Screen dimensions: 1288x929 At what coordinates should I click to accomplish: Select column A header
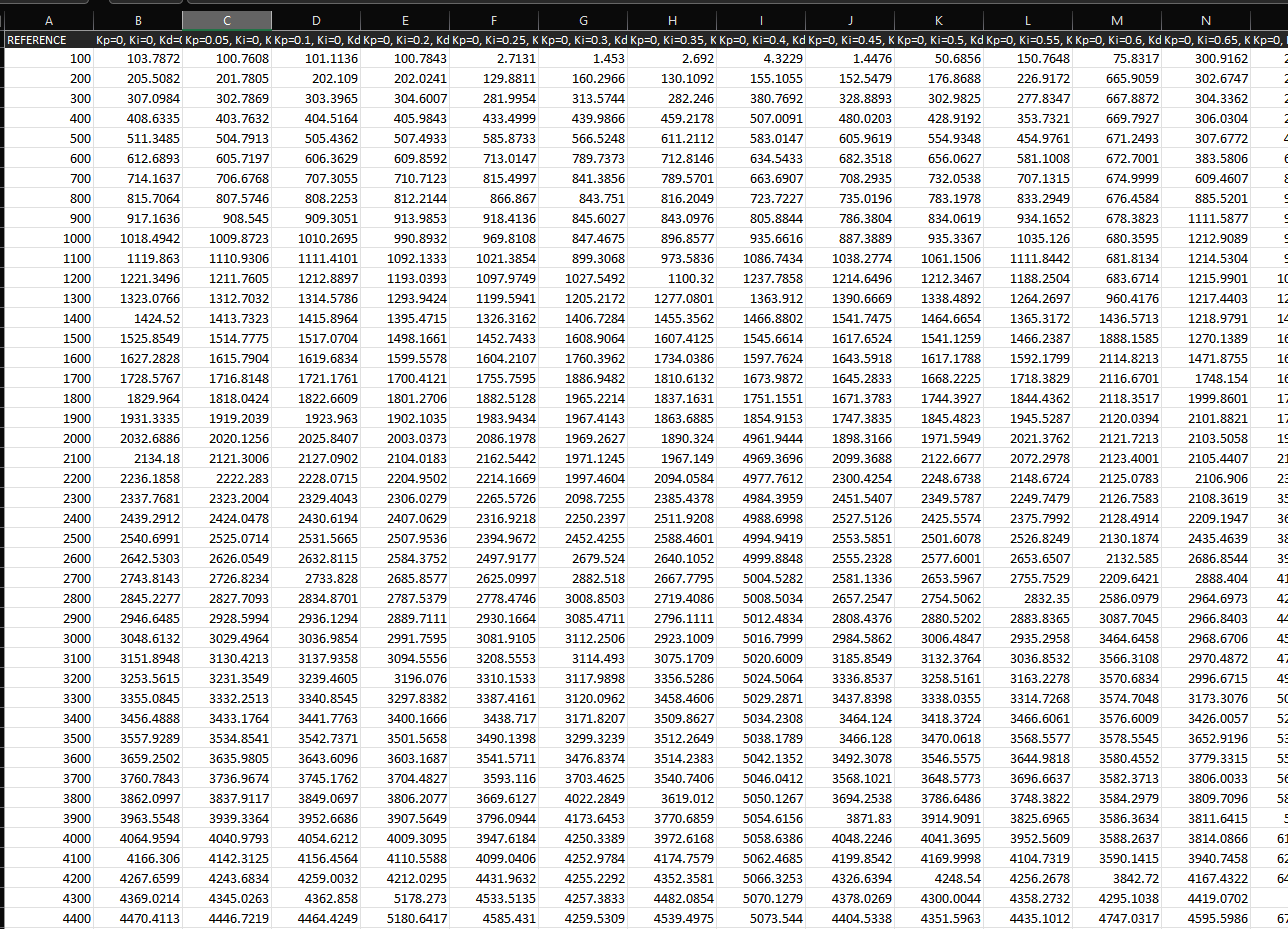49,20
